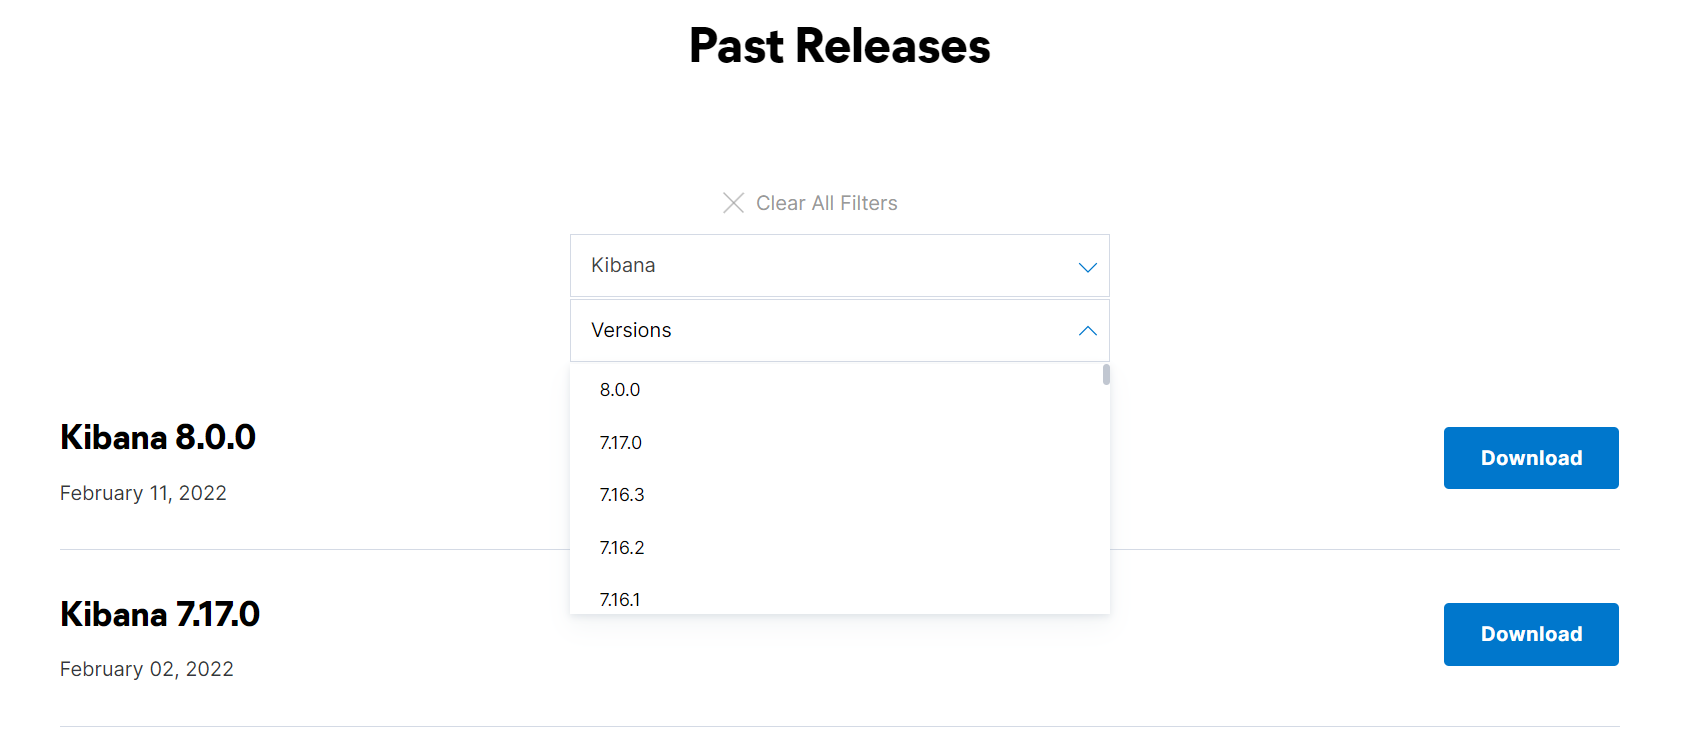Choose the 7.16.1 version option
Viewport: 1705px width, 741px height.
click(x=620, y=600)
